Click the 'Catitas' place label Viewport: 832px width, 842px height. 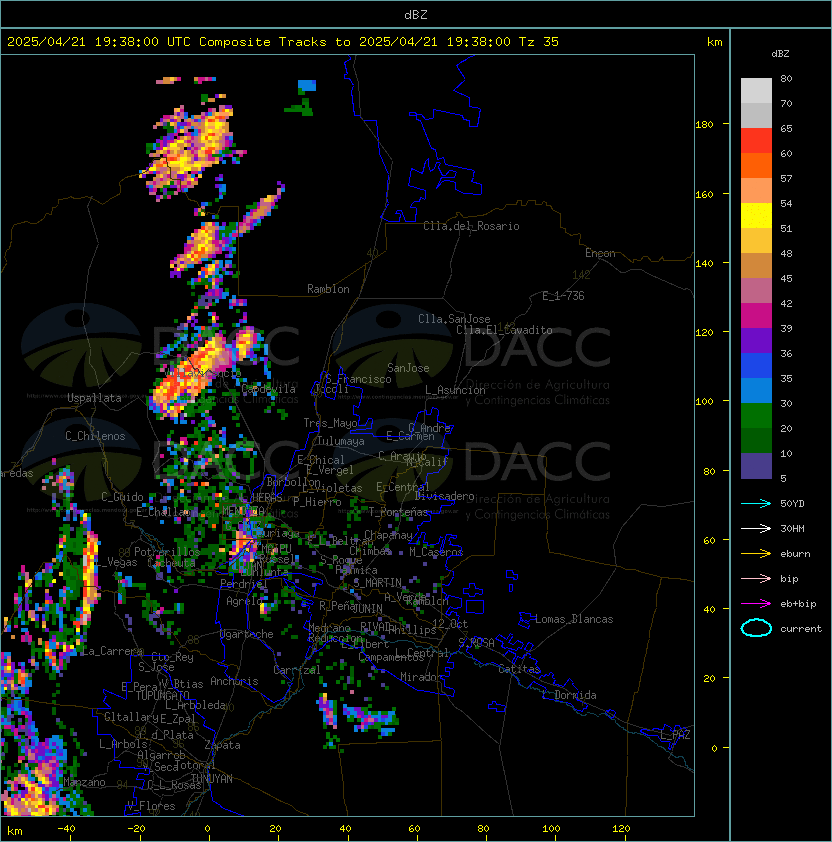519,669
